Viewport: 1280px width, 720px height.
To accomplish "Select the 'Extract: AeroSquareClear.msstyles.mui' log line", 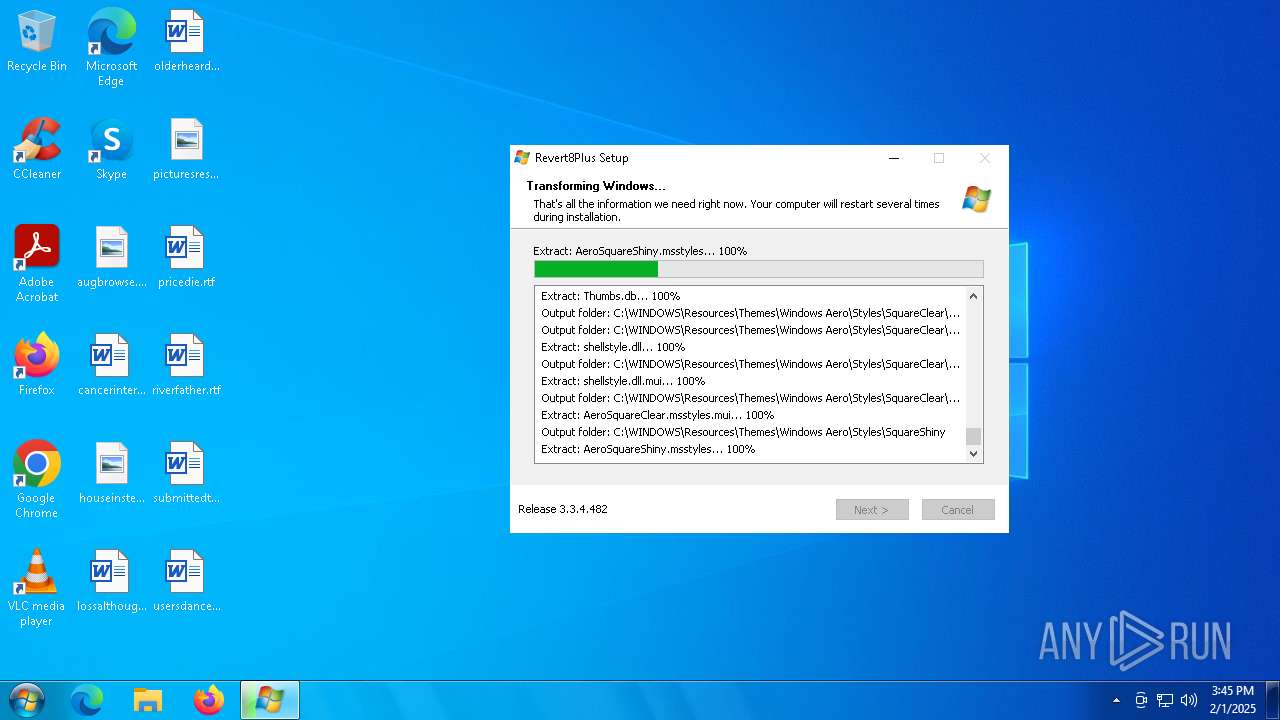I will point(658,415).
